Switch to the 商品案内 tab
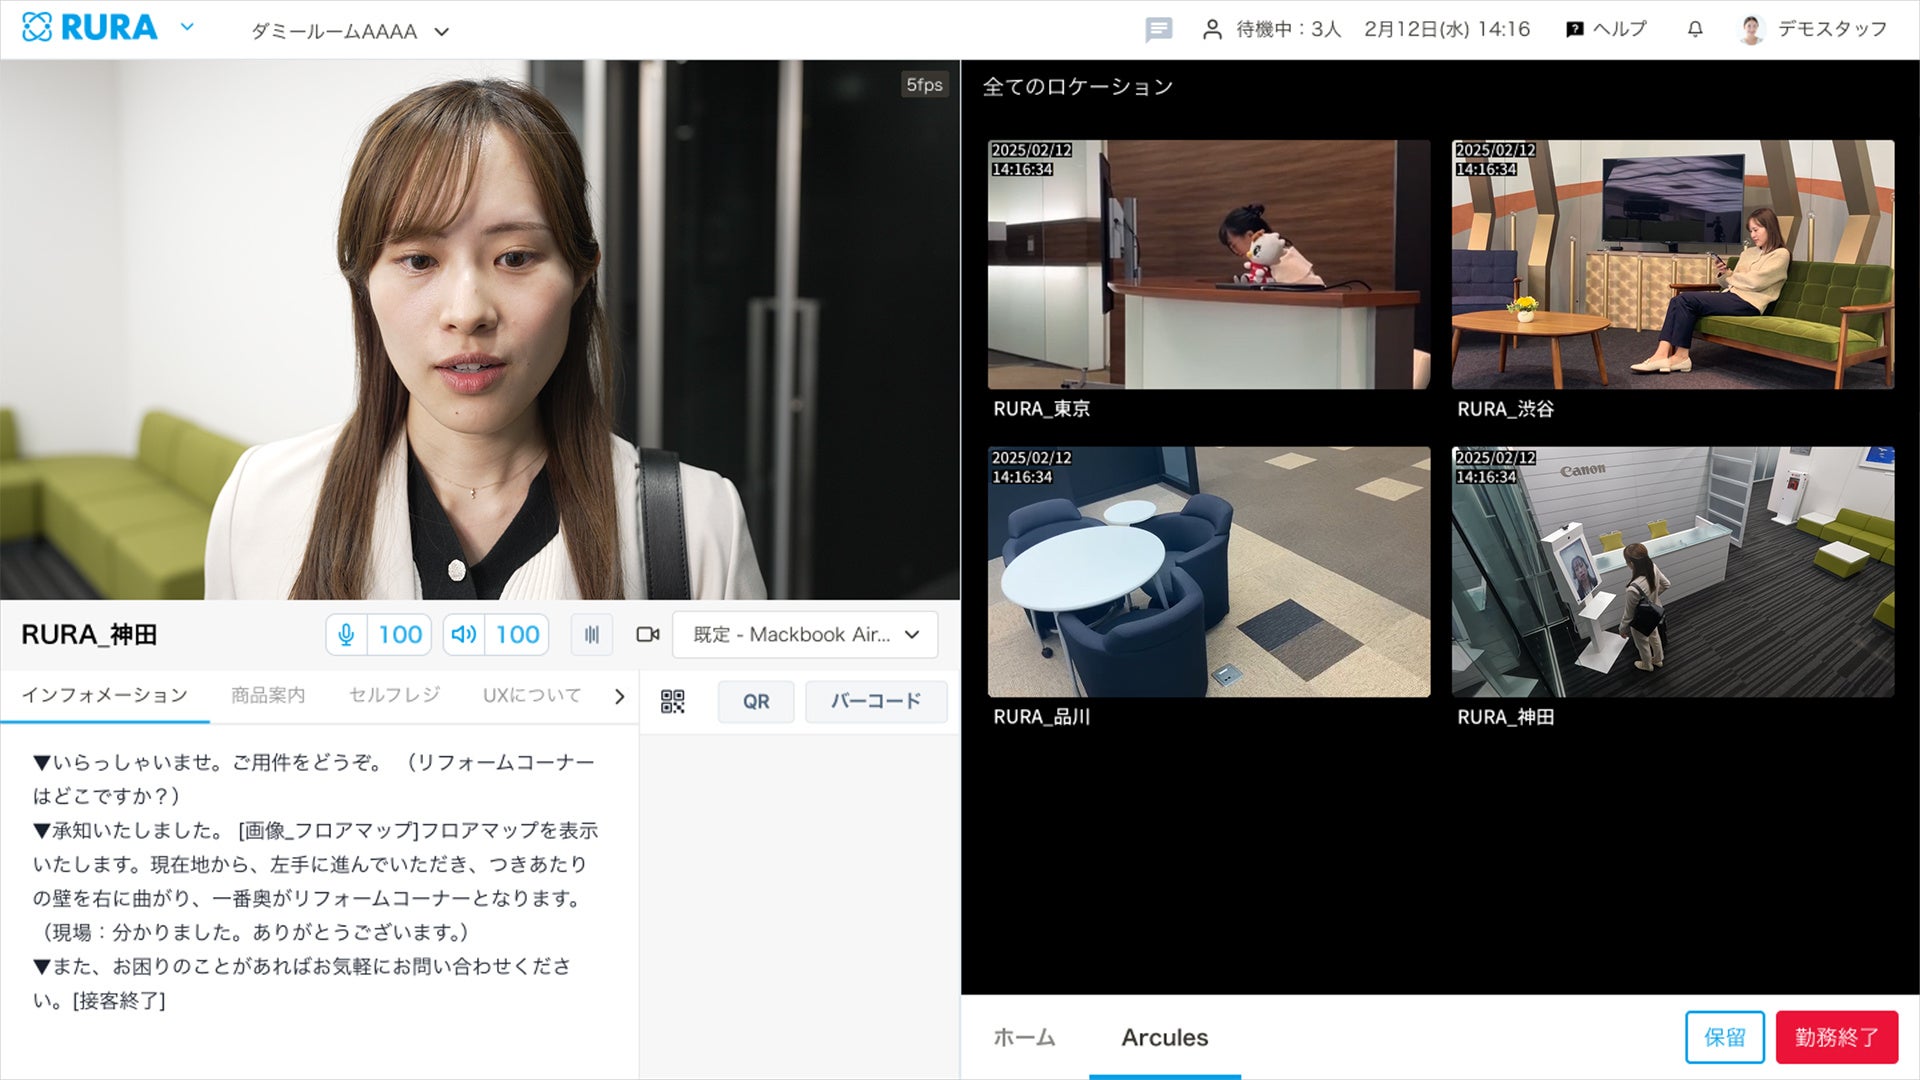The image size is (1920, 1080). (x=268, y=695)
